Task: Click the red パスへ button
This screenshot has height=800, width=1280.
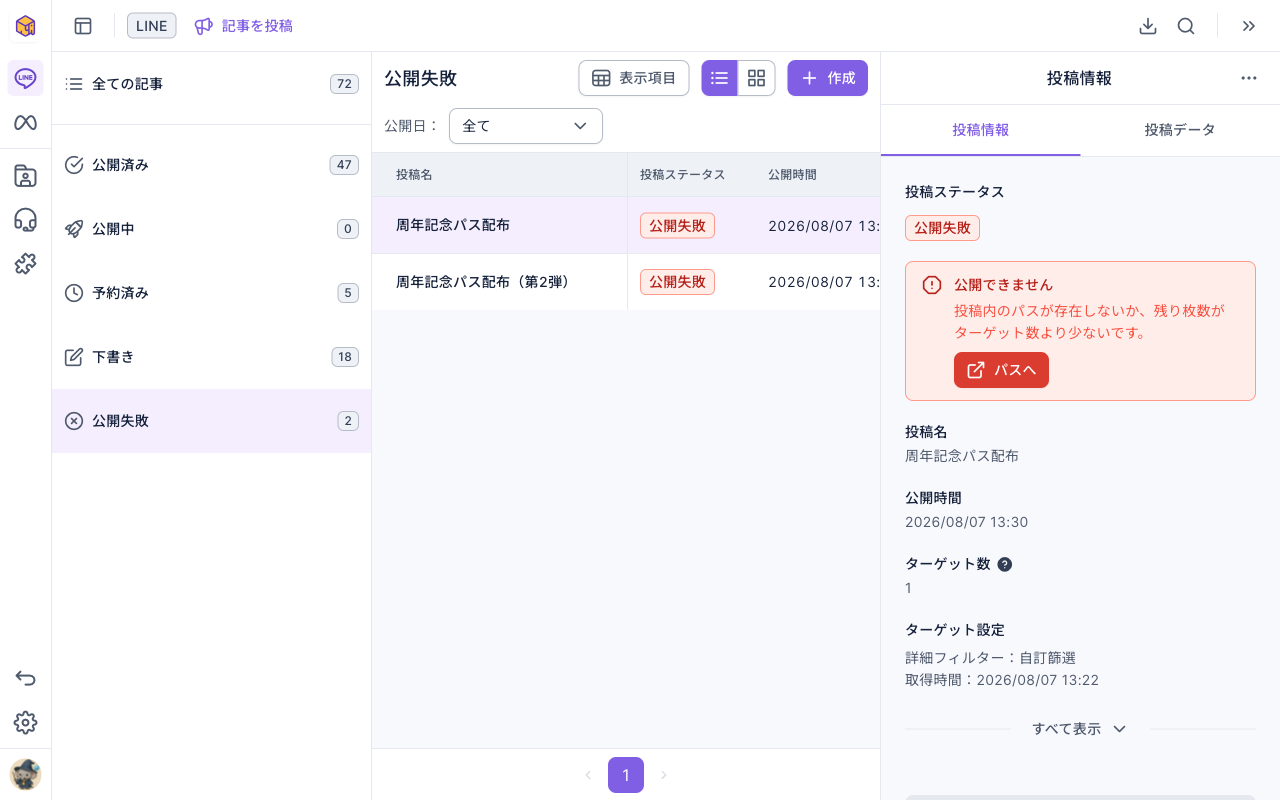Action: click(x=1001, y=370)
